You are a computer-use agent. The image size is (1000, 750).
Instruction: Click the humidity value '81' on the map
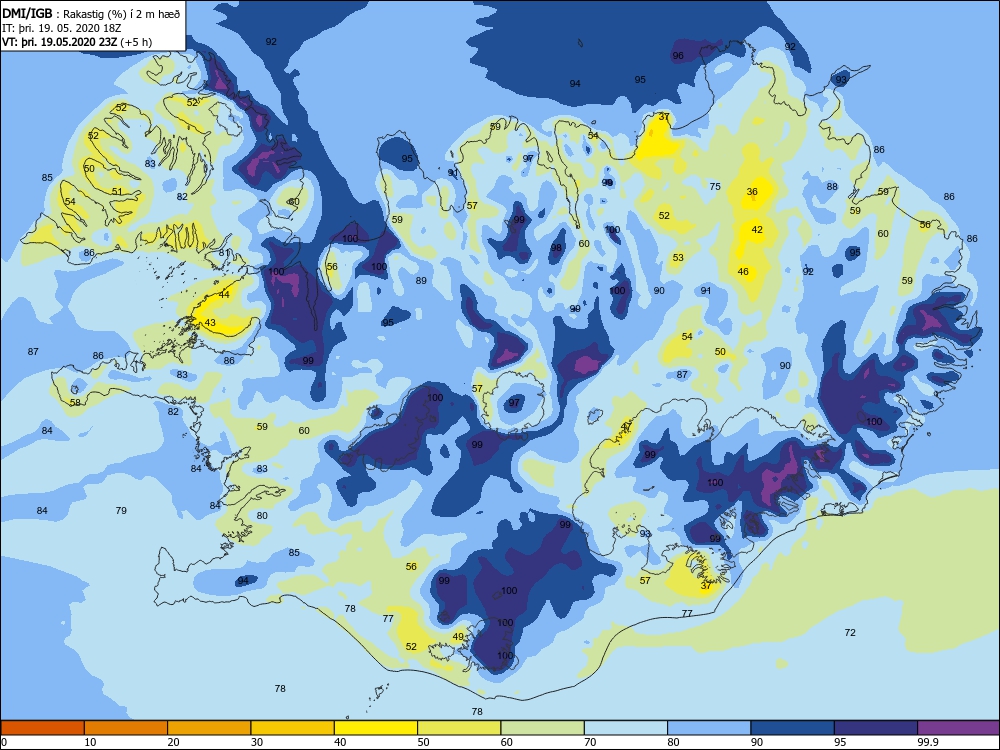pos(224,253)
